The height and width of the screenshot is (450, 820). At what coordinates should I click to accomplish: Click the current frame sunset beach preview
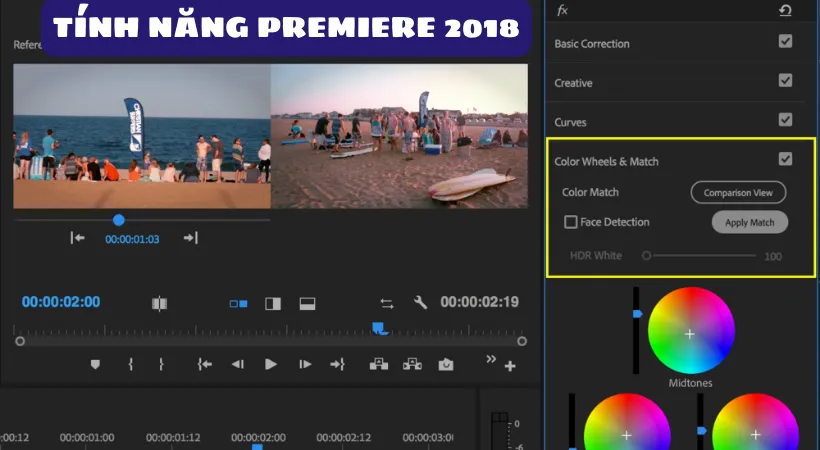tap(400, 136)
